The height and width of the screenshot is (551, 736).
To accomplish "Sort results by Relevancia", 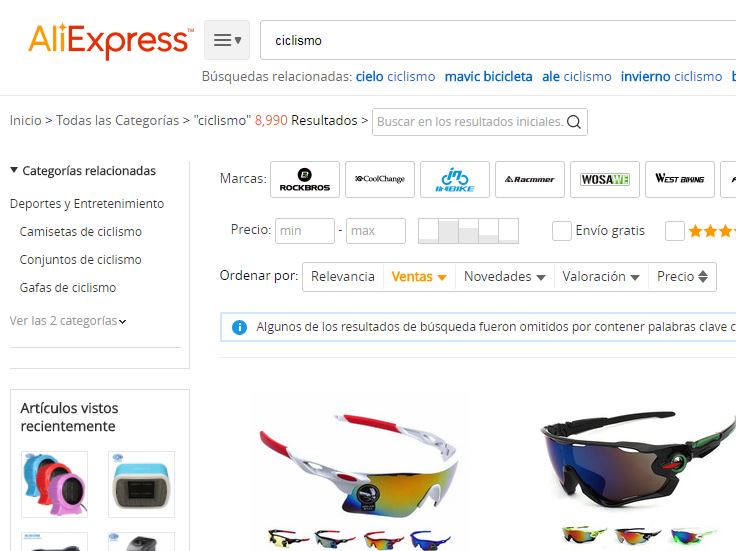I will point(343,276).
